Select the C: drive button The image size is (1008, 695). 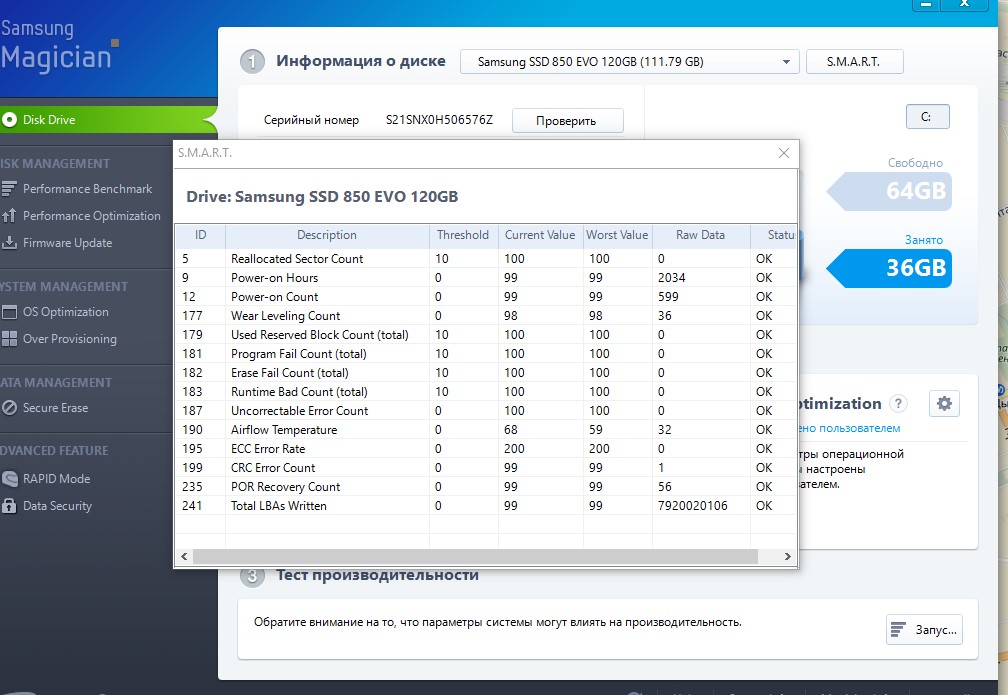coord(927,116)
